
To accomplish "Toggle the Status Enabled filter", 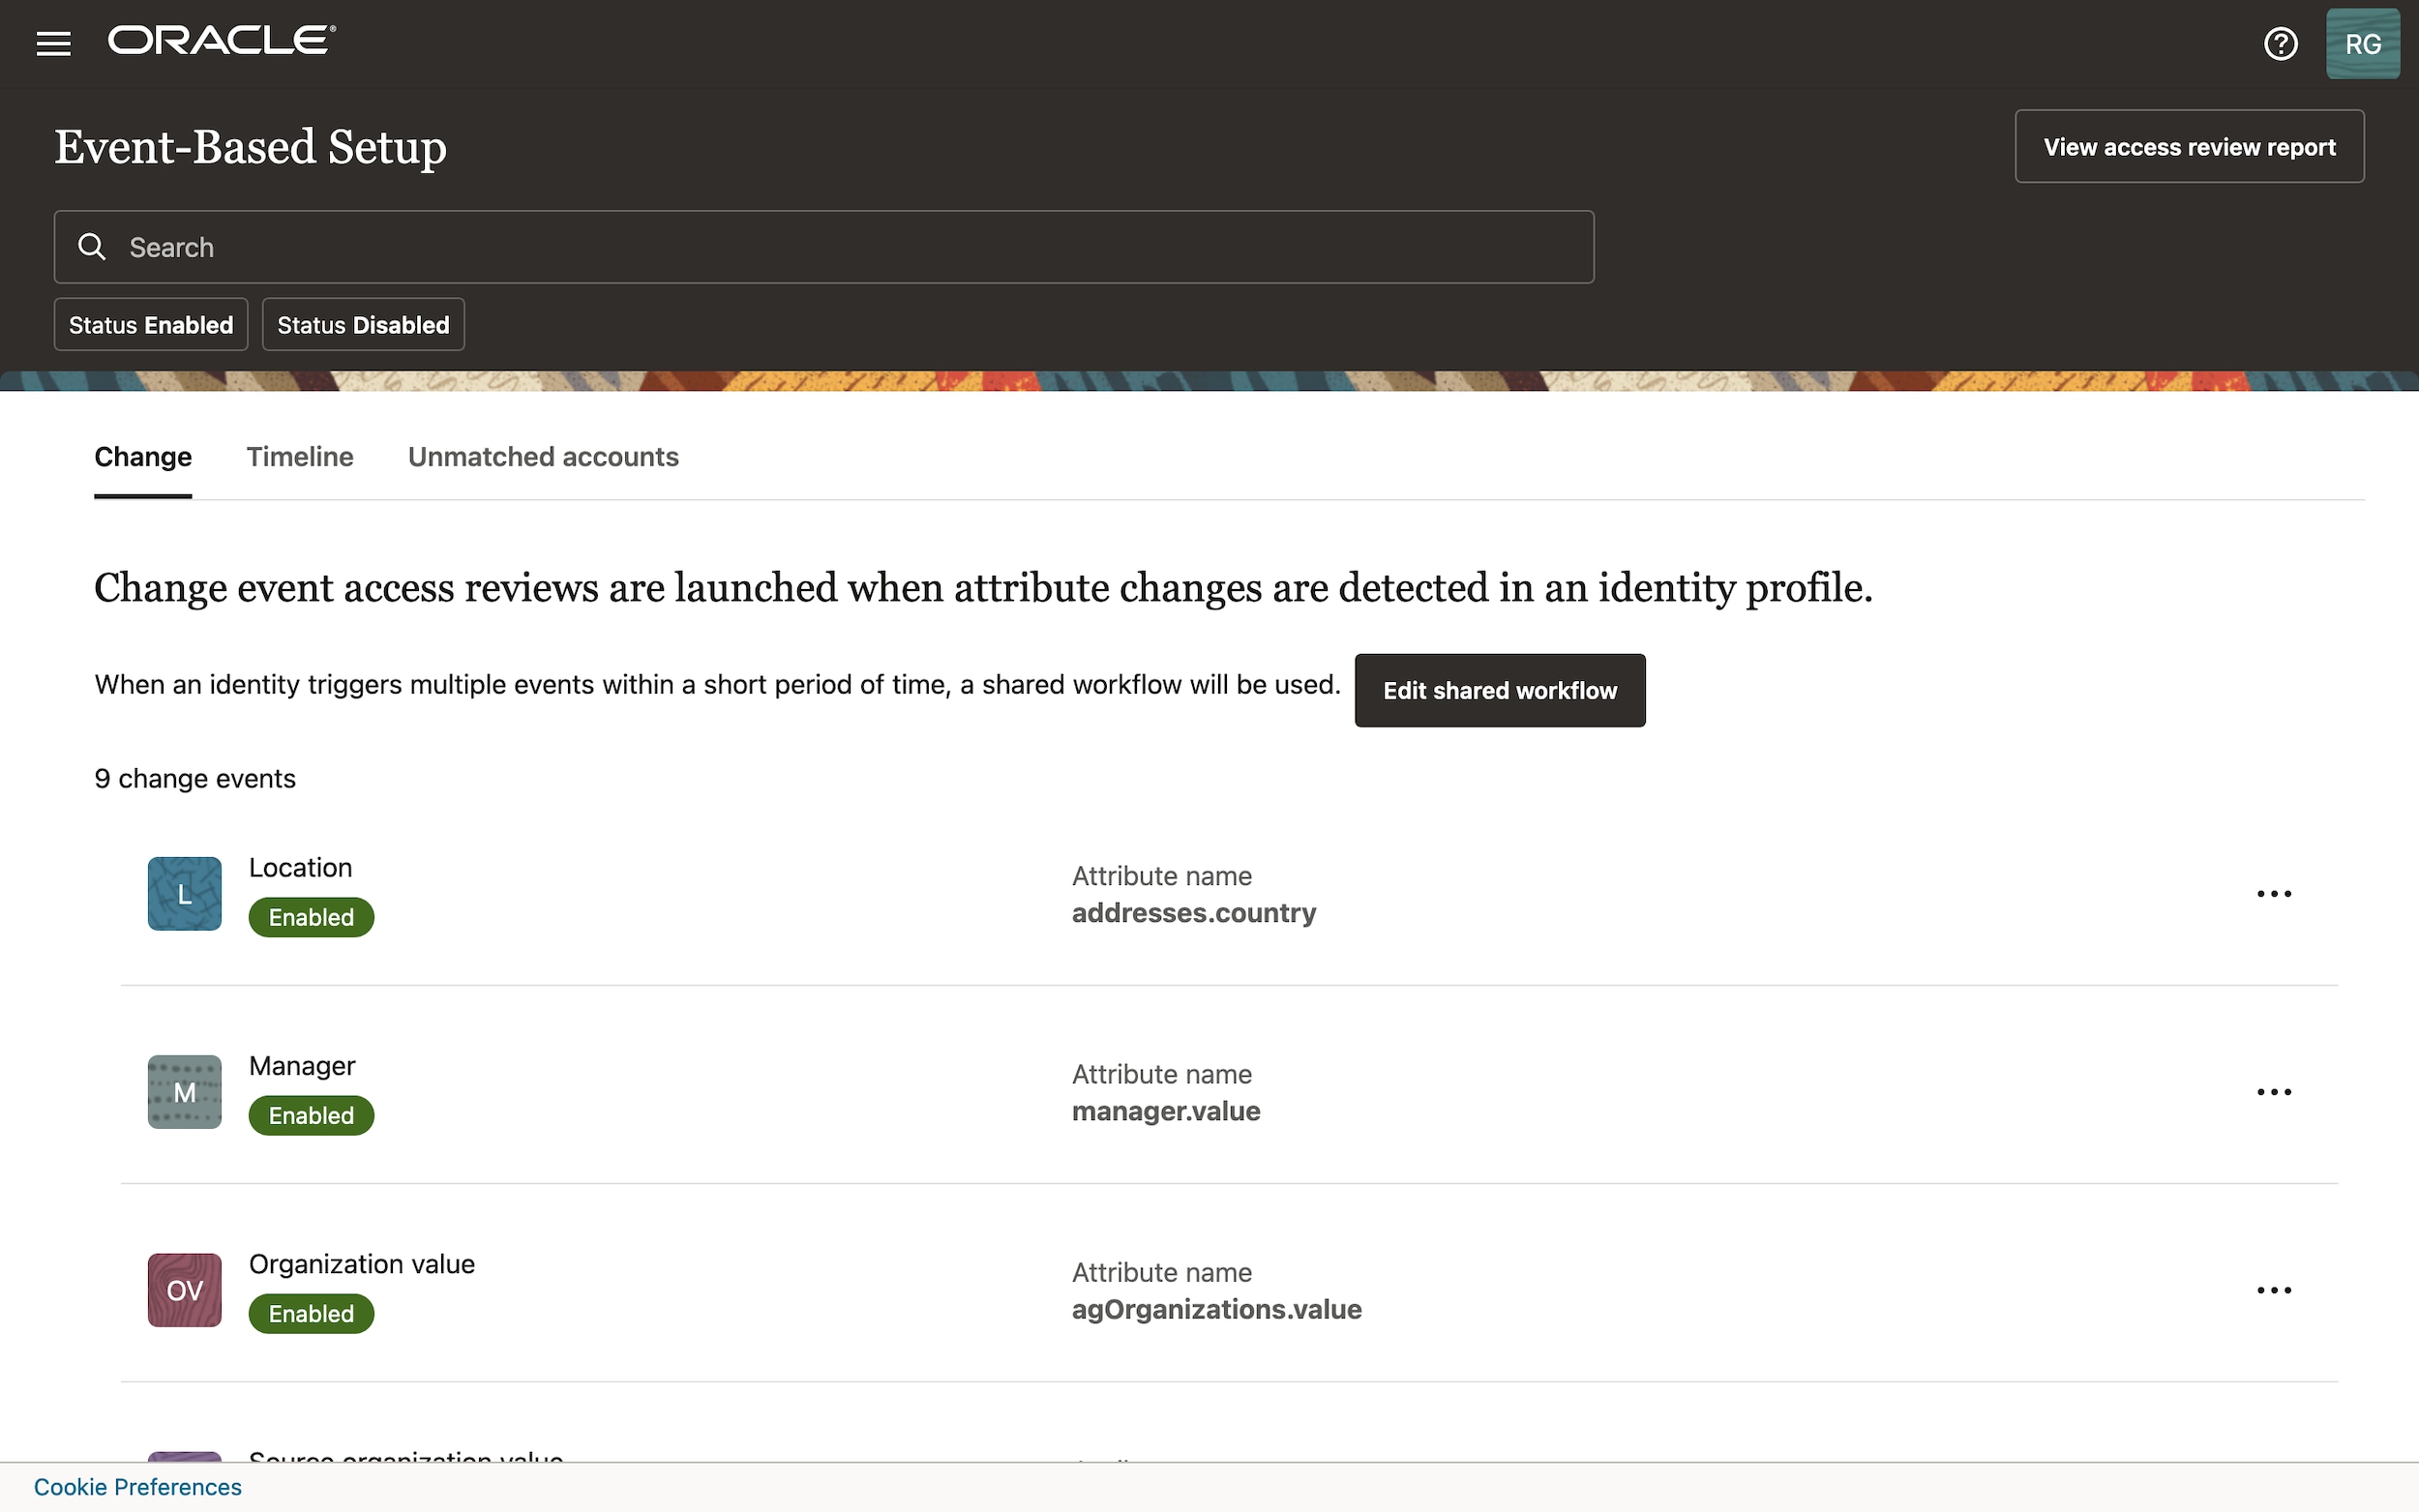I will pyautogui.click(x=150, y=324).
